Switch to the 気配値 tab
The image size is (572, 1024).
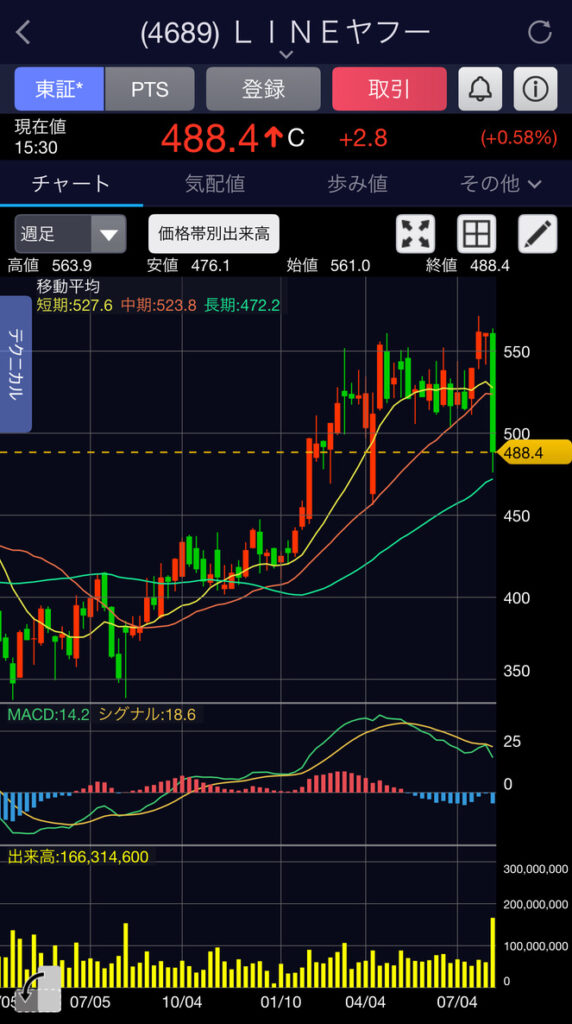click(x=215, y=184)
